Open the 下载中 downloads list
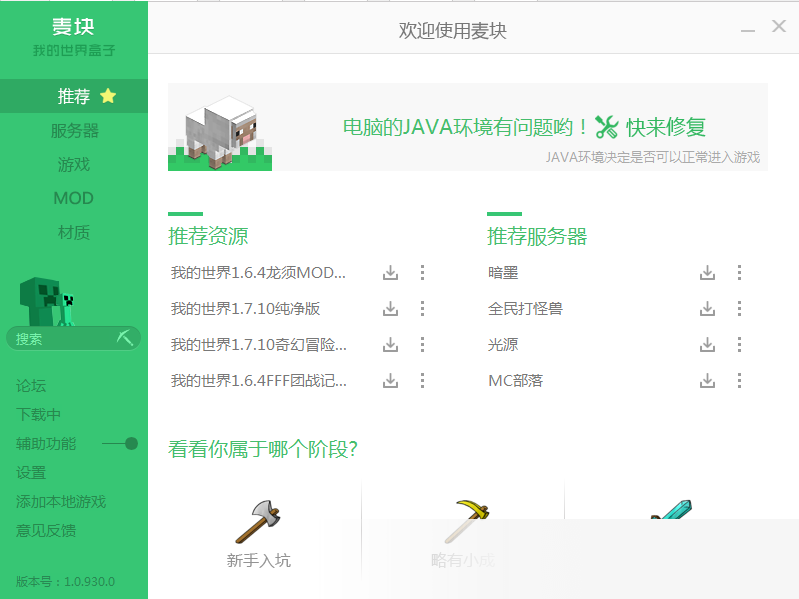 38,415
